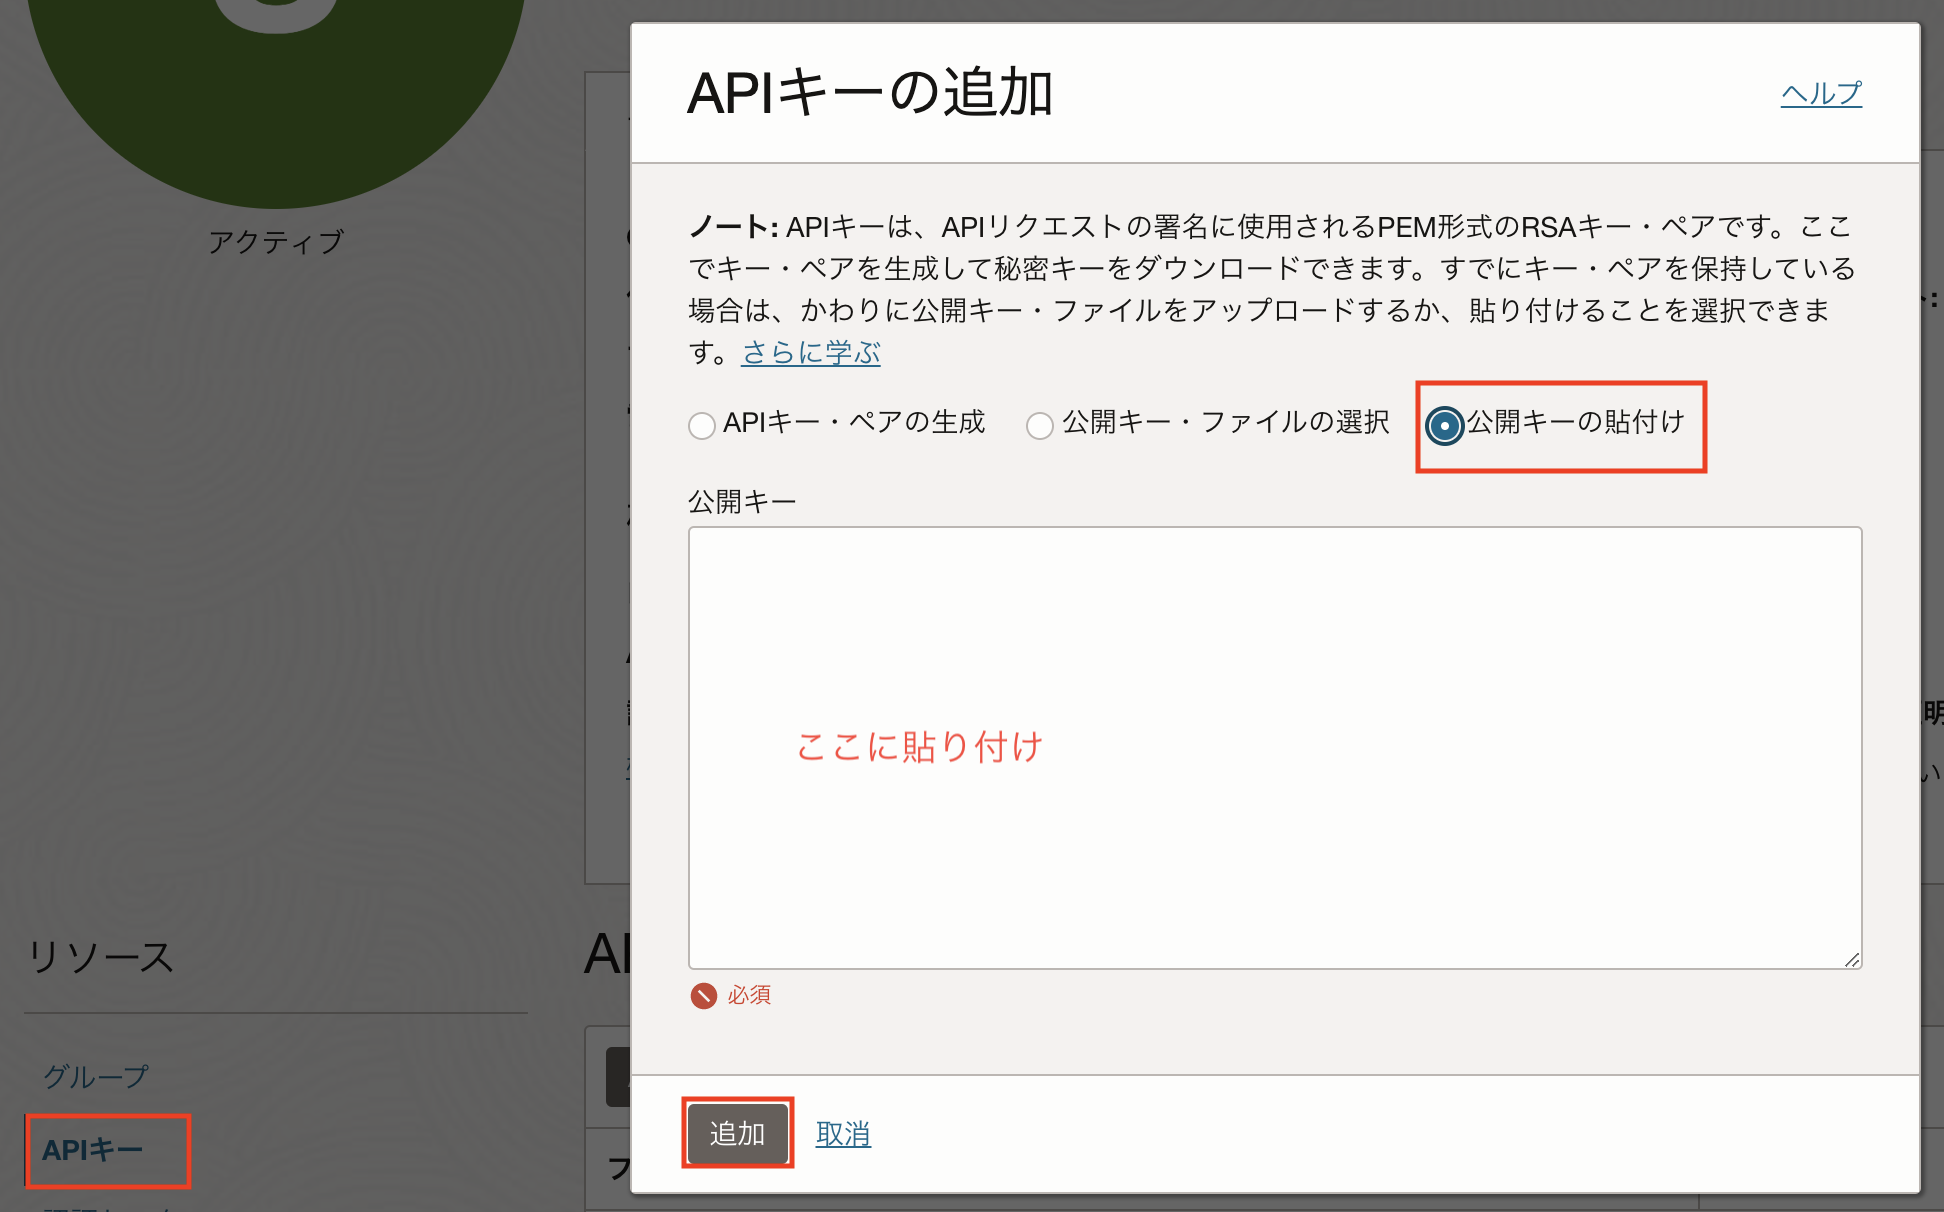This screenshot has height=1212, width=1944.
Task: Click the アクティブ status label
Action: 277,239
